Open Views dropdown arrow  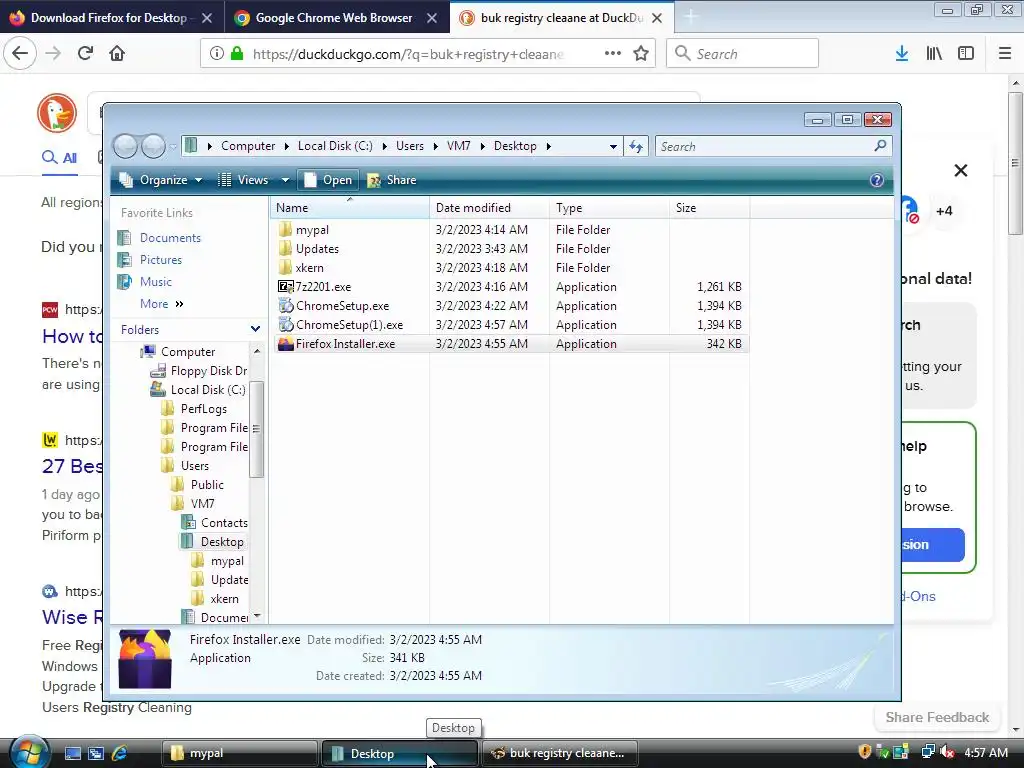click(285, 180)
